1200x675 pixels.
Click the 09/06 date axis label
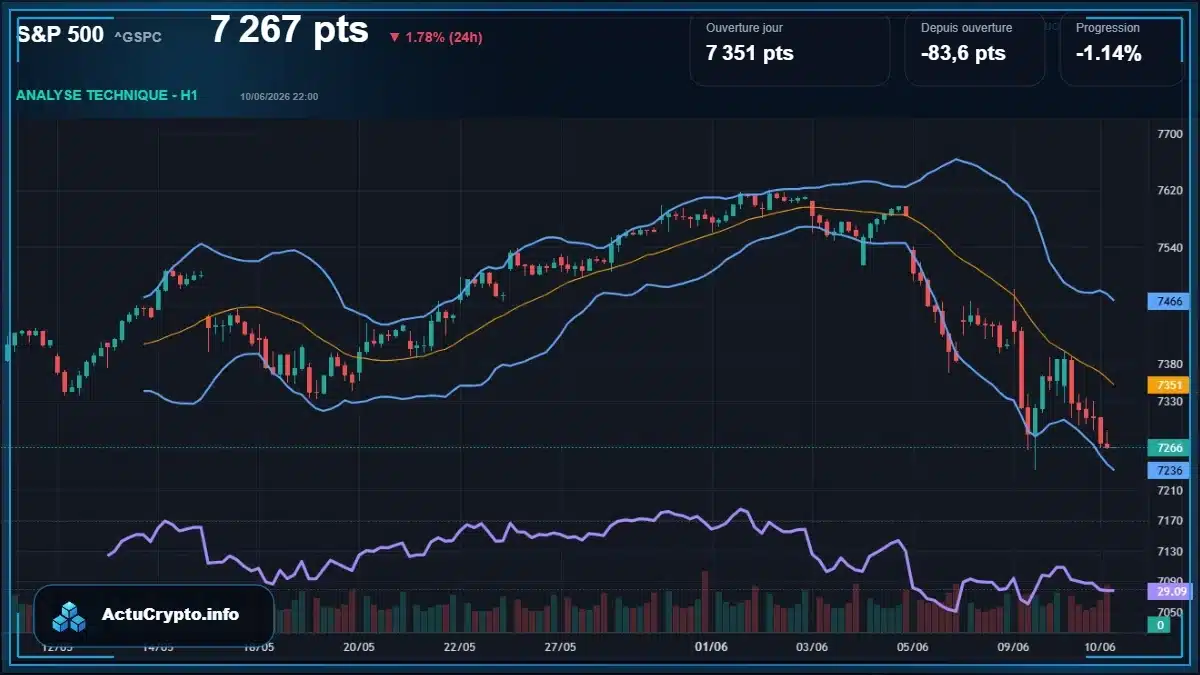(x=1013, y=647)
